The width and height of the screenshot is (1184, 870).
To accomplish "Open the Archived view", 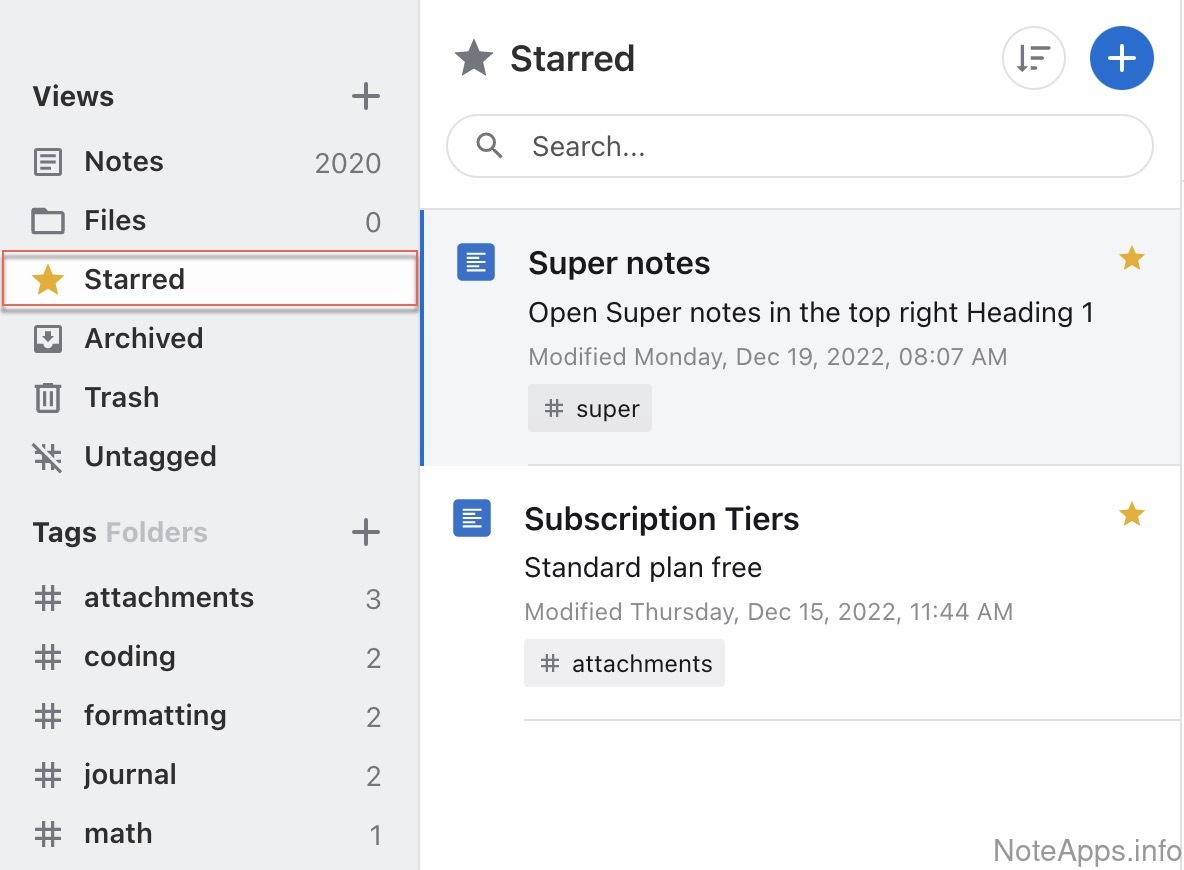I will (x=143, y=339).
